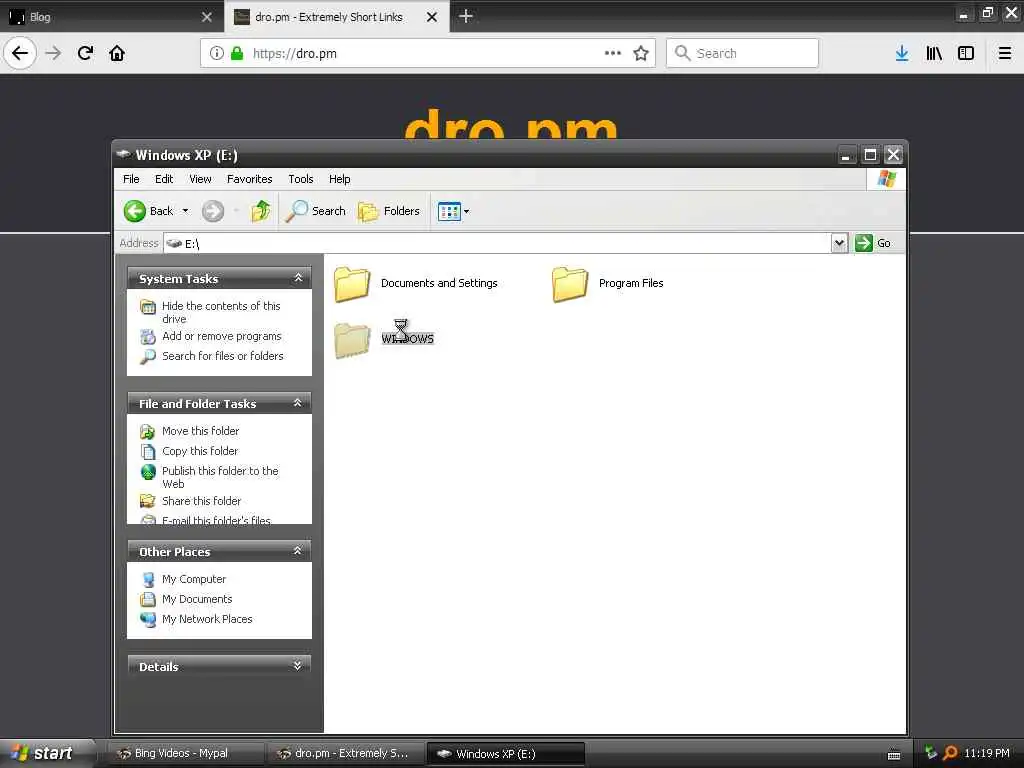Open My Network Places link
This screenshot has height=768, width=1024.
207,619
